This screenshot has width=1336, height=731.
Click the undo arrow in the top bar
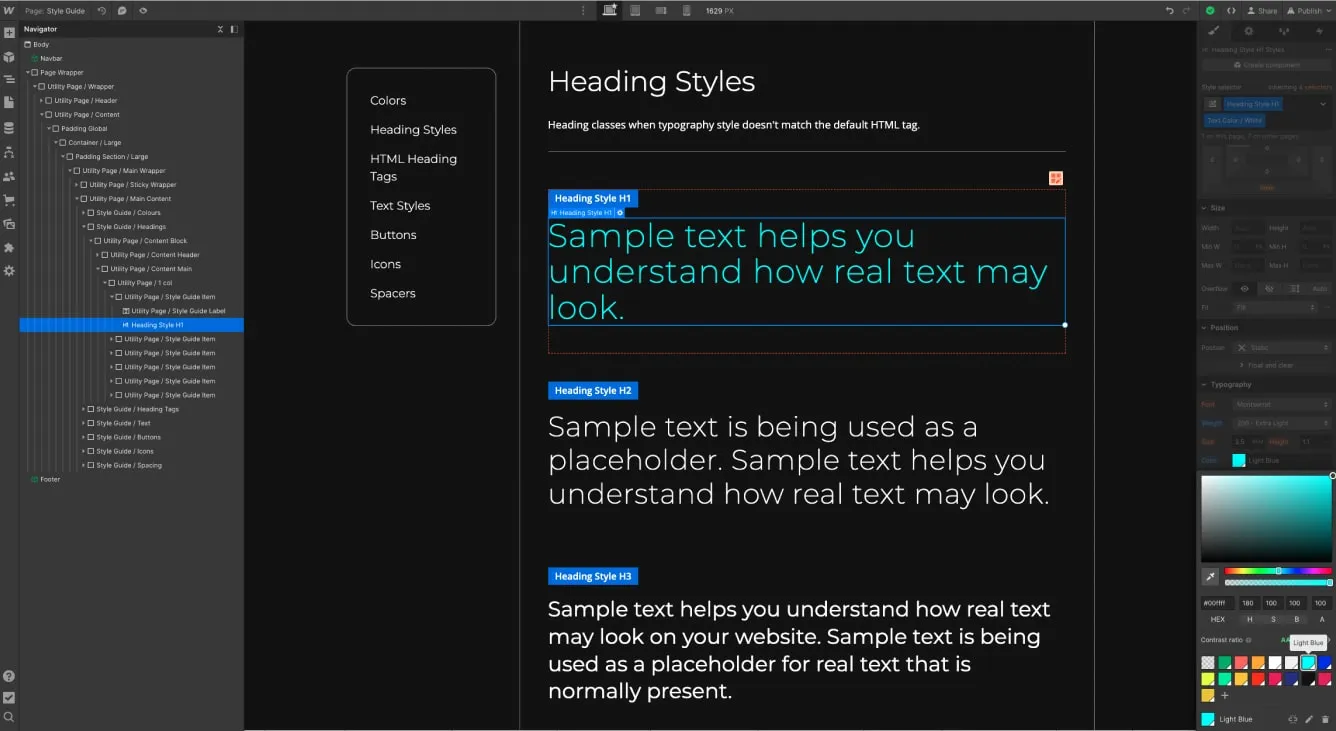[1169, 10]
